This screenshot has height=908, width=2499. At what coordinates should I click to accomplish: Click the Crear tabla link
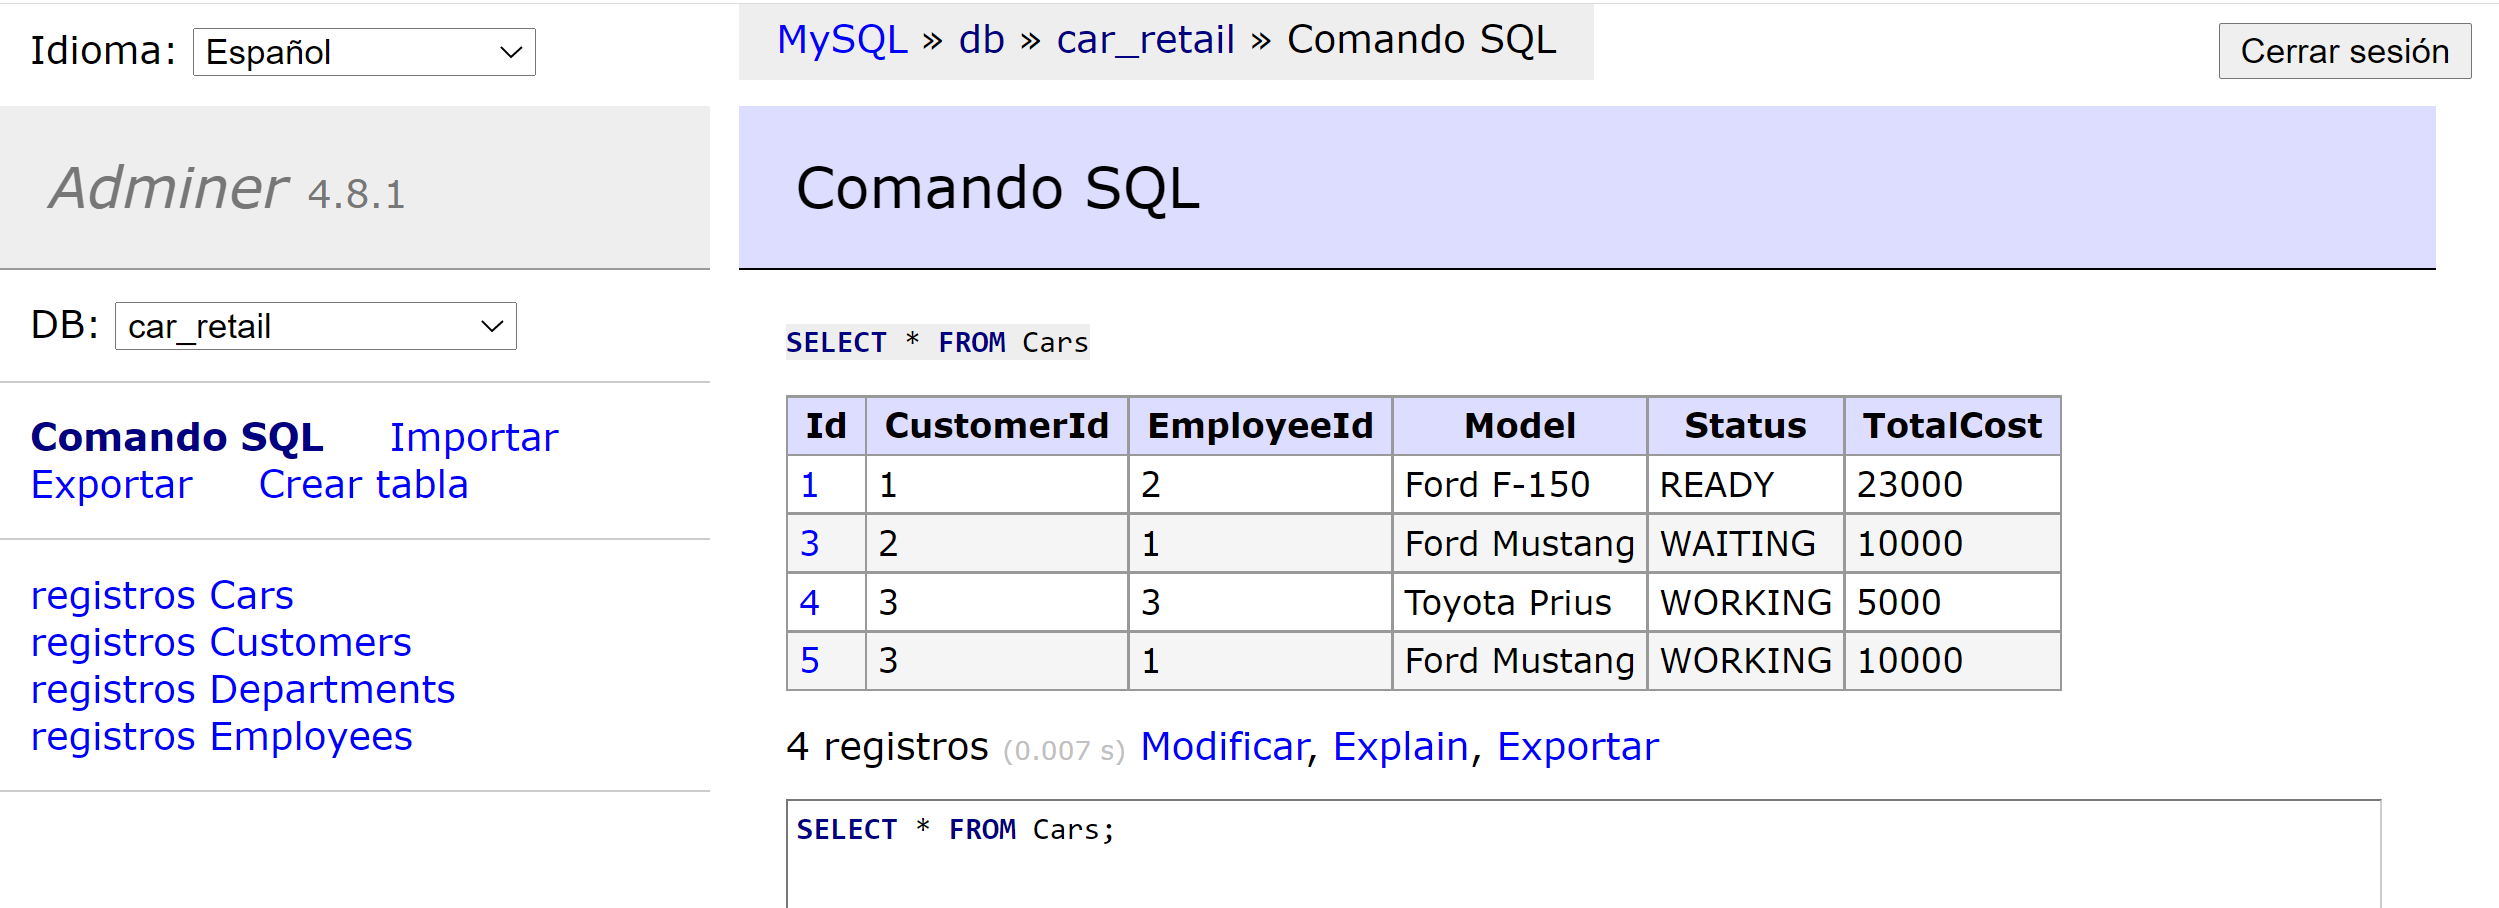point(363,484)
